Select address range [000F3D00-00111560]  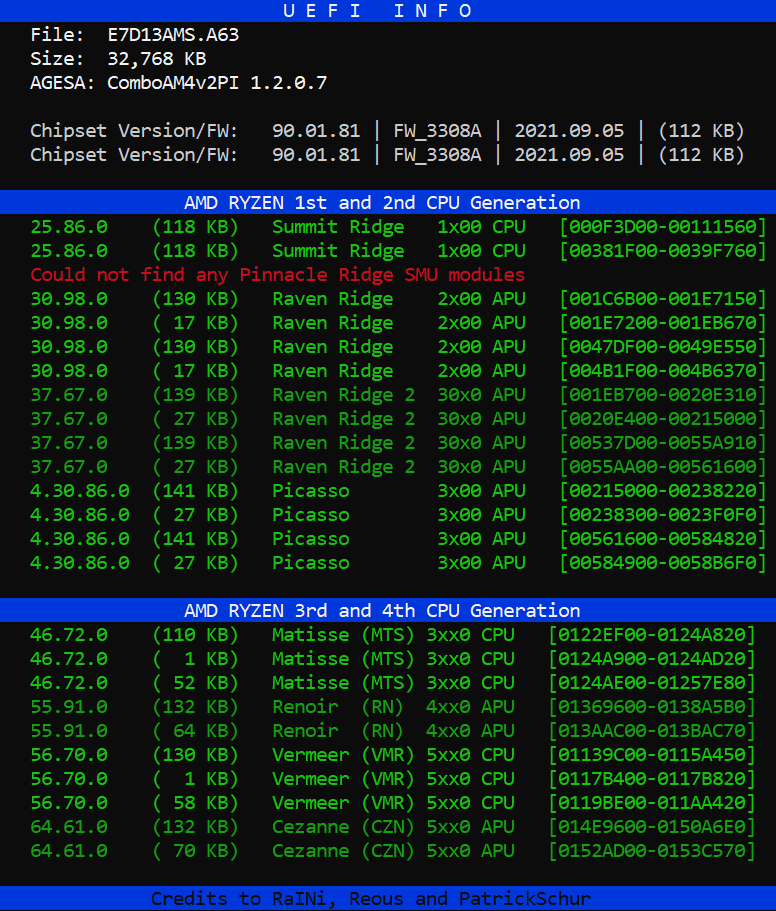coord(663,227)
